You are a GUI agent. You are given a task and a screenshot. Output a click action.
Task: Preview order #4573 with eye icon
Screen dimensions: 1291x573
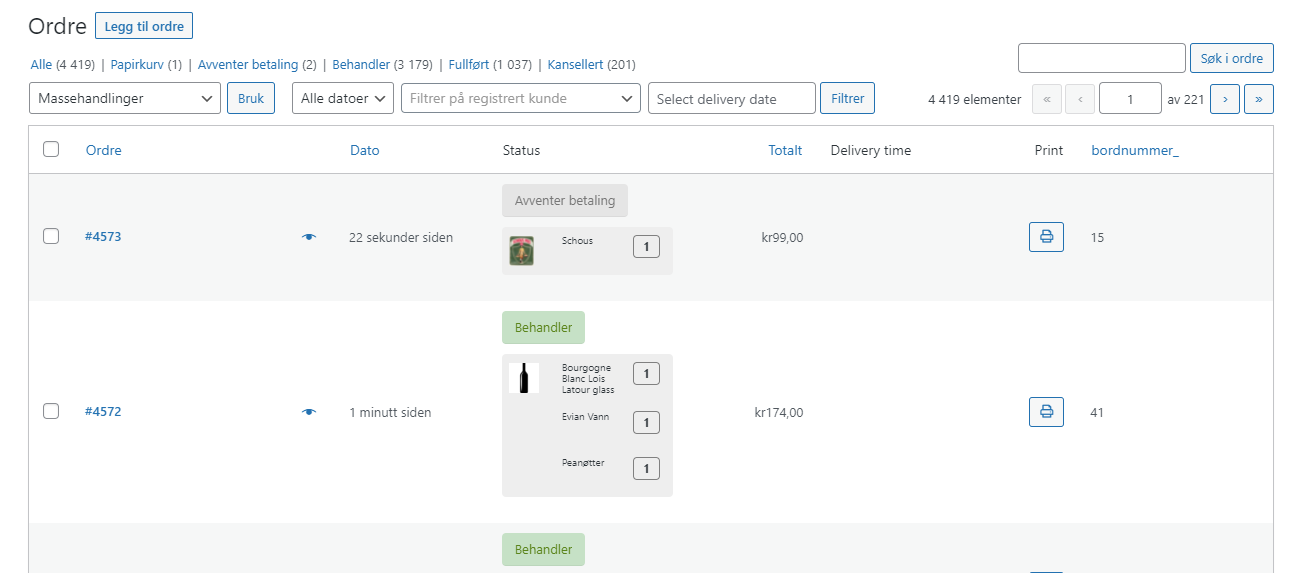[x=309, y=237]
